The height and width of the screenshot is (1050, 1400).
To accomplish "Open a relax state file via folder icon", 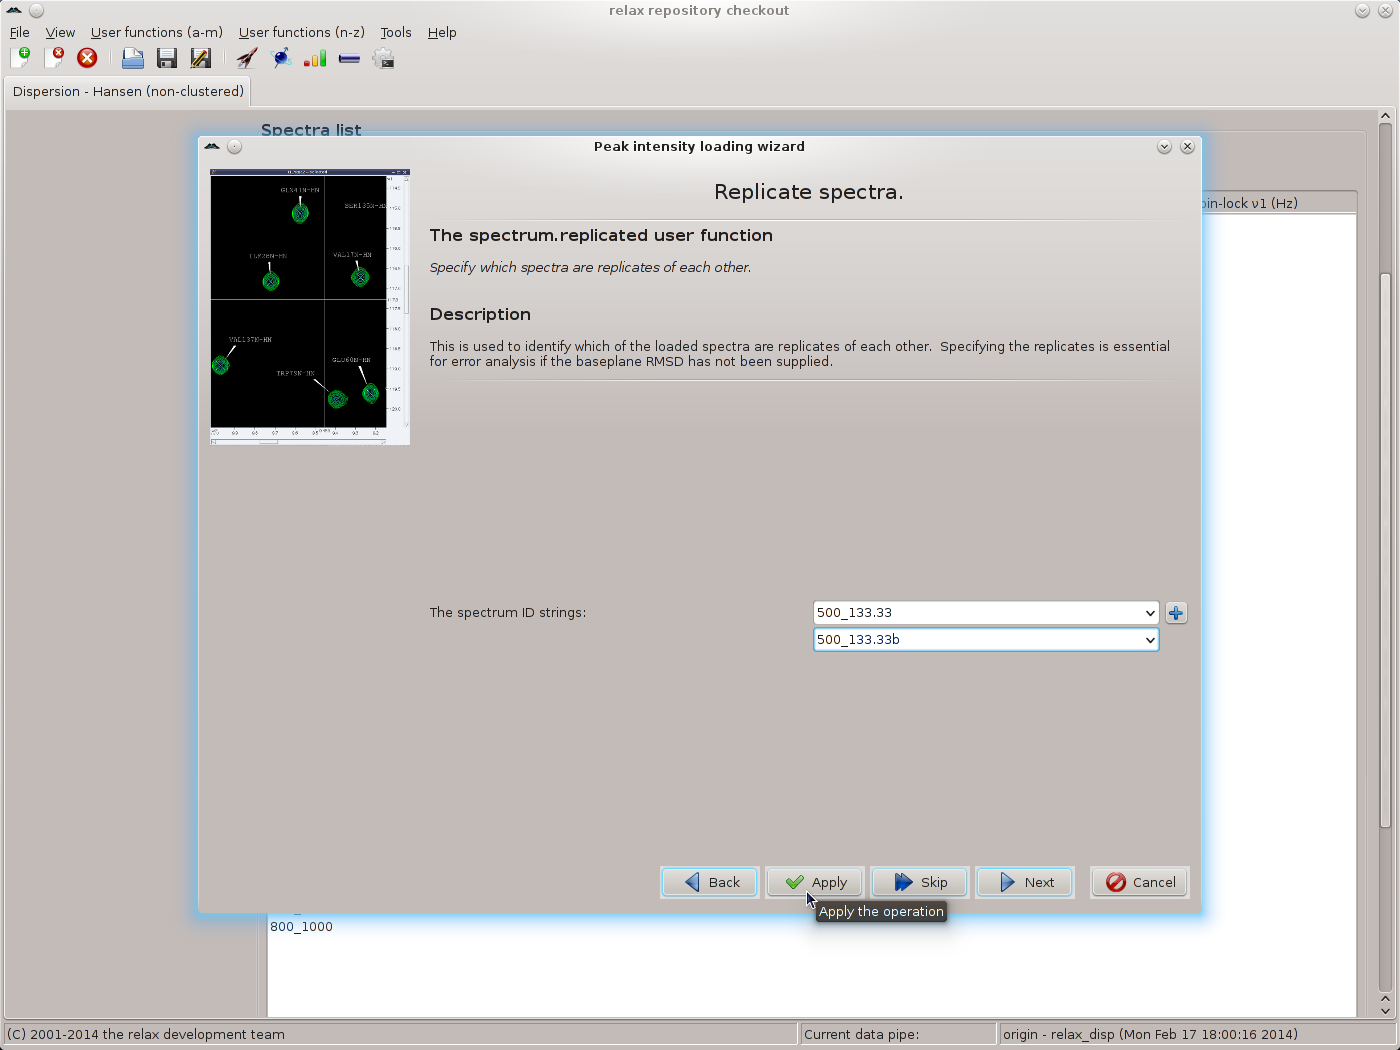I will pos(132,58).
